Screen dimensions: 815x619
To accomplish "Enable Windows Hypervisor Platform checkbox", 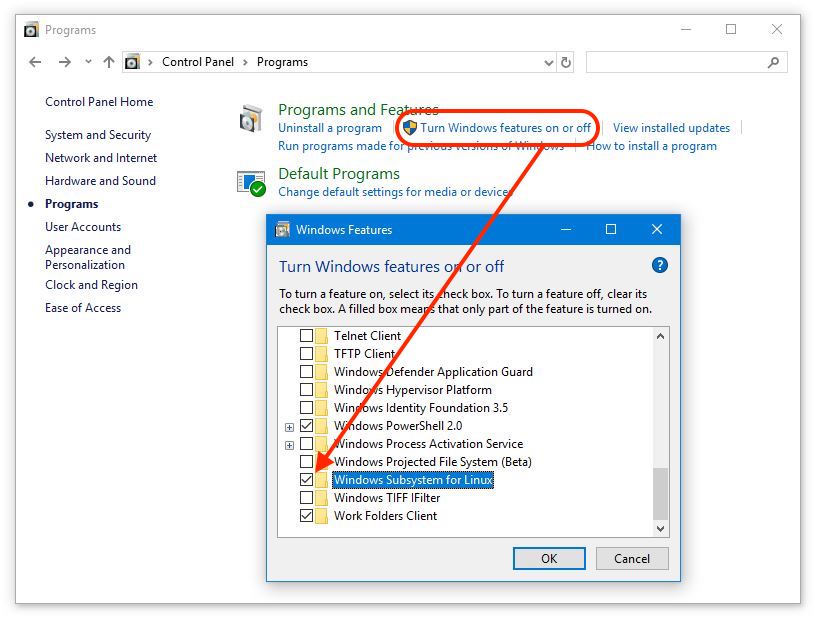I will 307,390.
